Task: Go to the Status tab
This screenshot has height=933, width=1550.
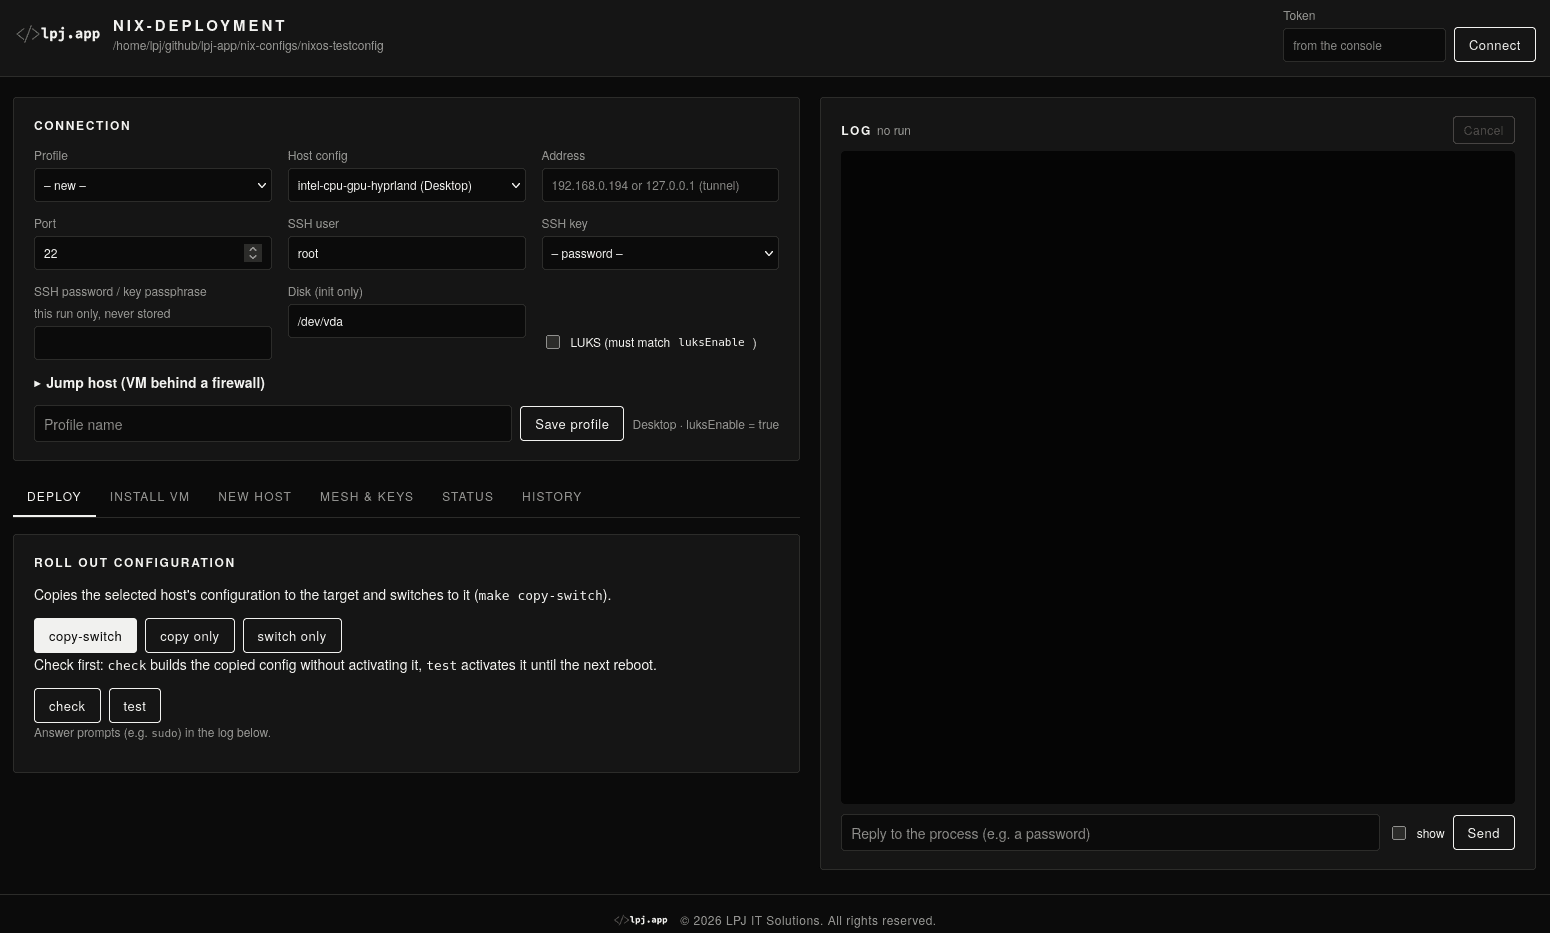Action: (468, 497)
